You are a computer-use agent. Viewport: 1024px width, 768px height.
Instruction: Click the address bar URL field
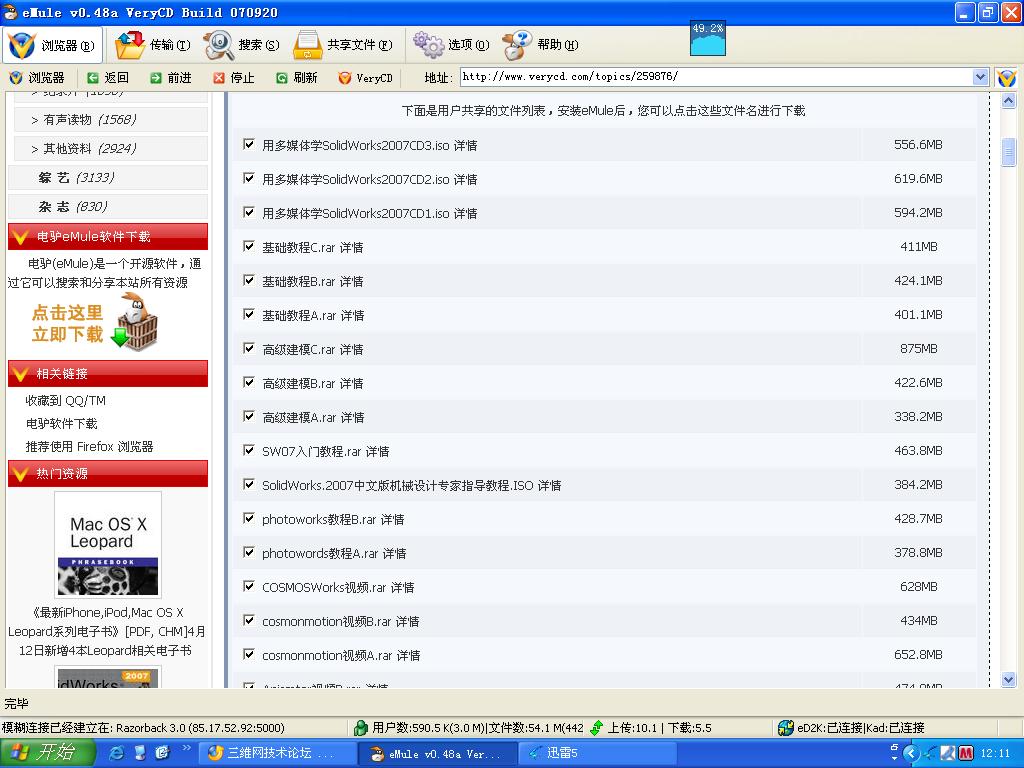pyautogui.click(x=716, y=77)
